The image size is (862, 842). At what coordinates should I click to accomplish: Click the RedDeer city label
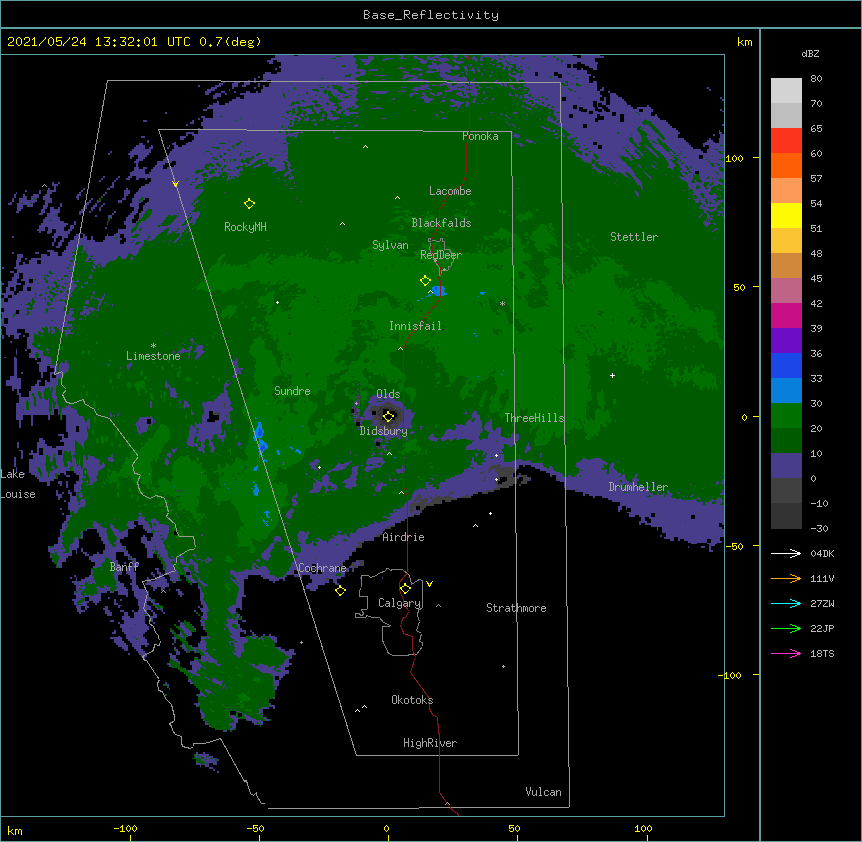(441, 255)
